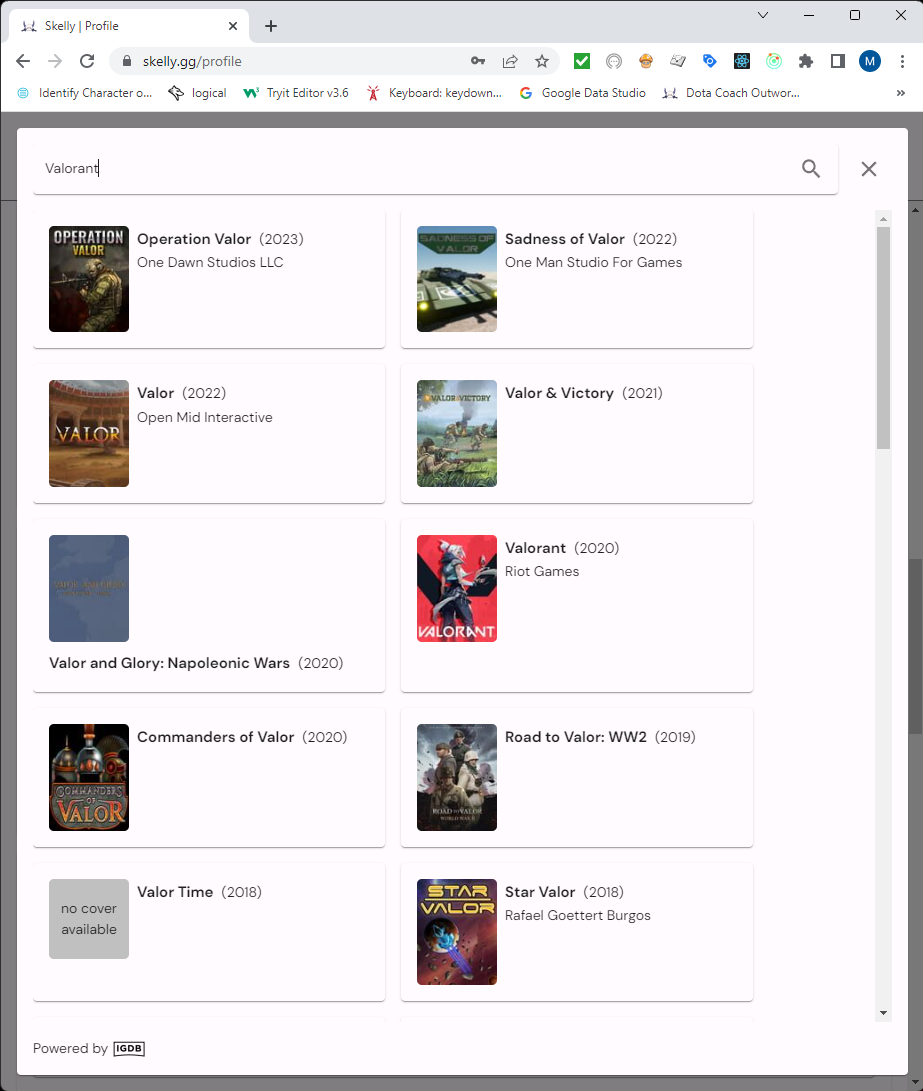Close the game search dialog

[869, 168]
